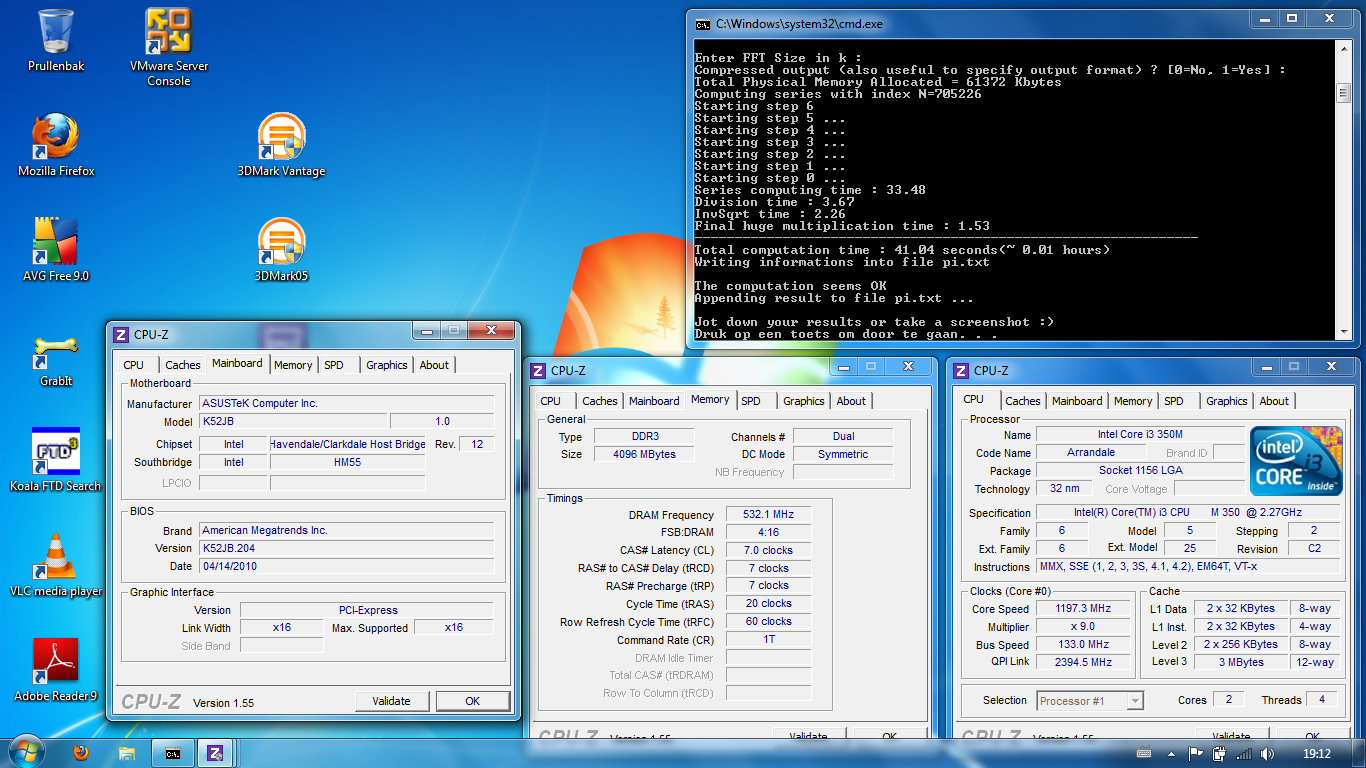The height and width of the screenshot is (768, 1366).
Task: Click the keyboard tray icon
Action: [1144, 754]
